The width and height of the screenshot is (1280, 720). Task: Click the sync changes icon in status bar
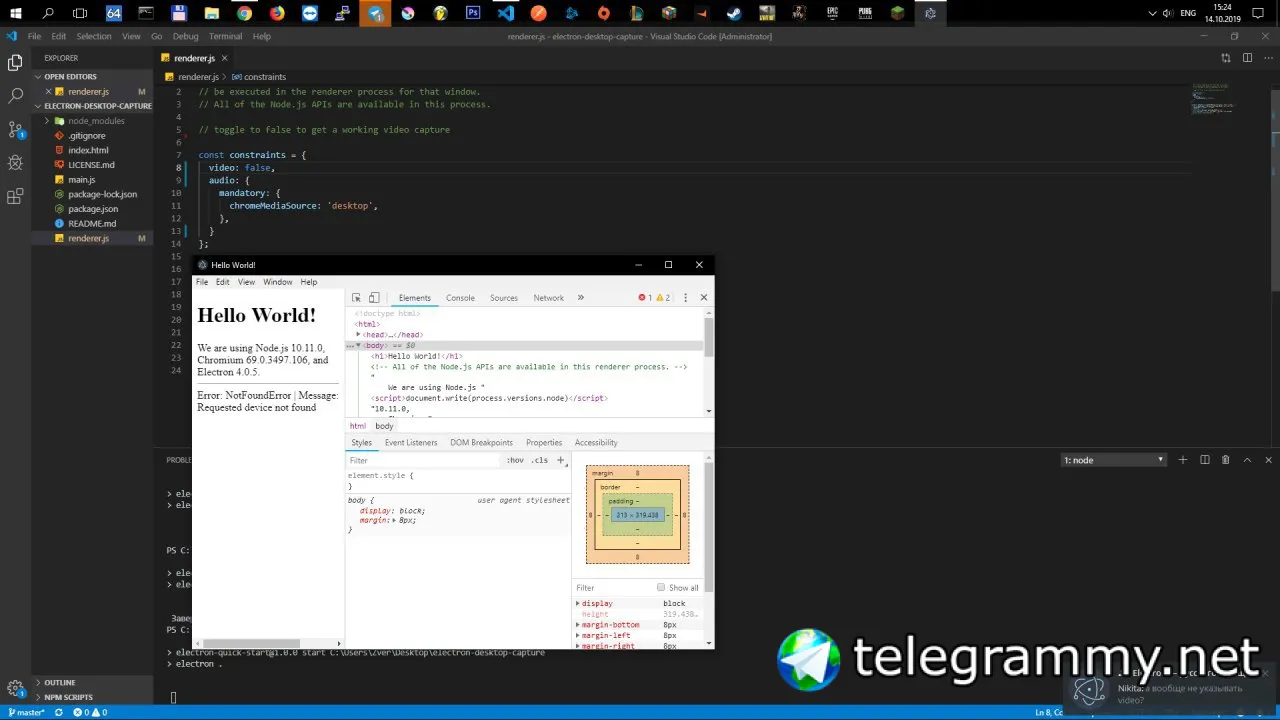click(x=59, y=713)
